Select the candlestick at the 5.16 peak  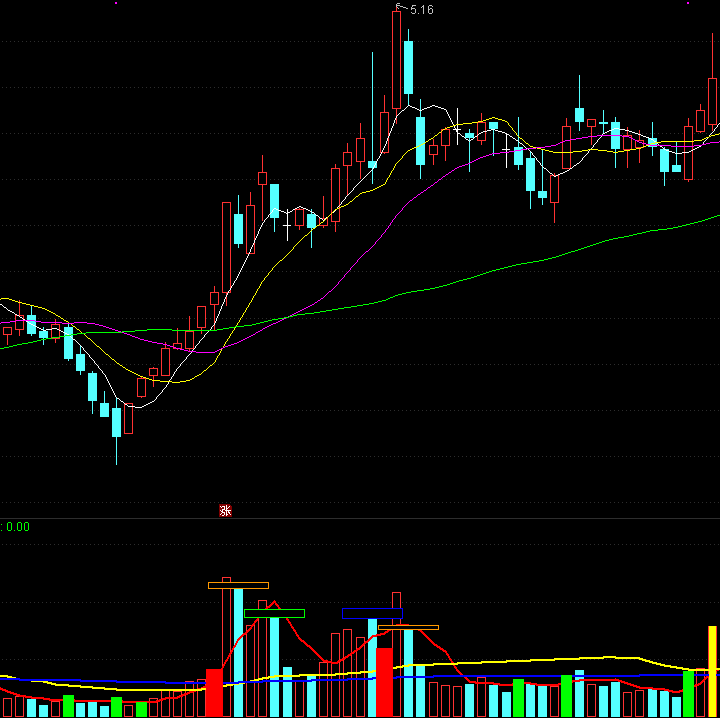(396, 60)
